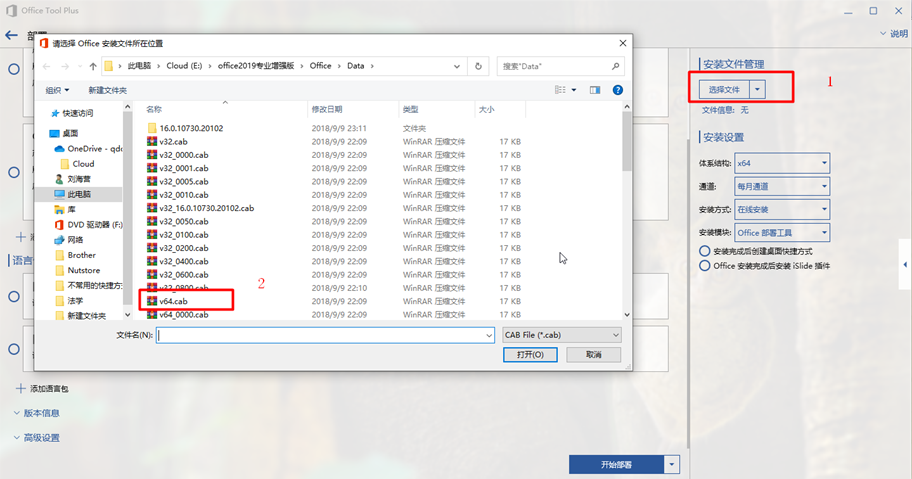Click the back arrow in Office Tool Plus
Image resolution: width=912 pixels, height=479 pixels.
coord(12,35)
